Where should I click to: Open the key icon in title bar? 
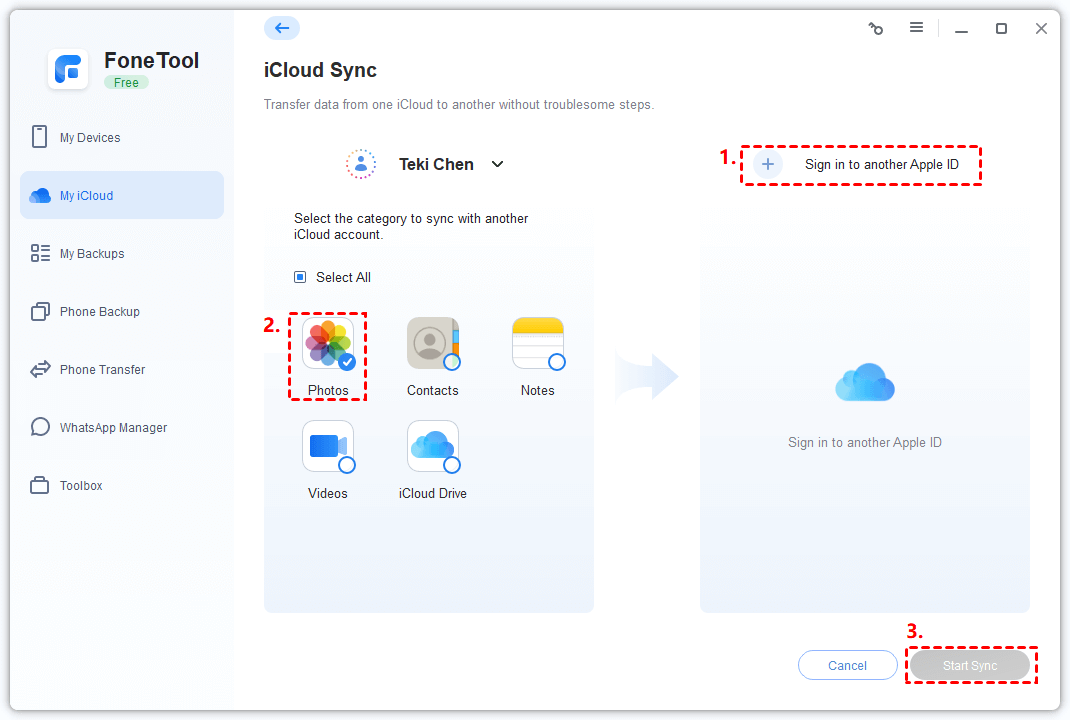(x=876, y=29)
